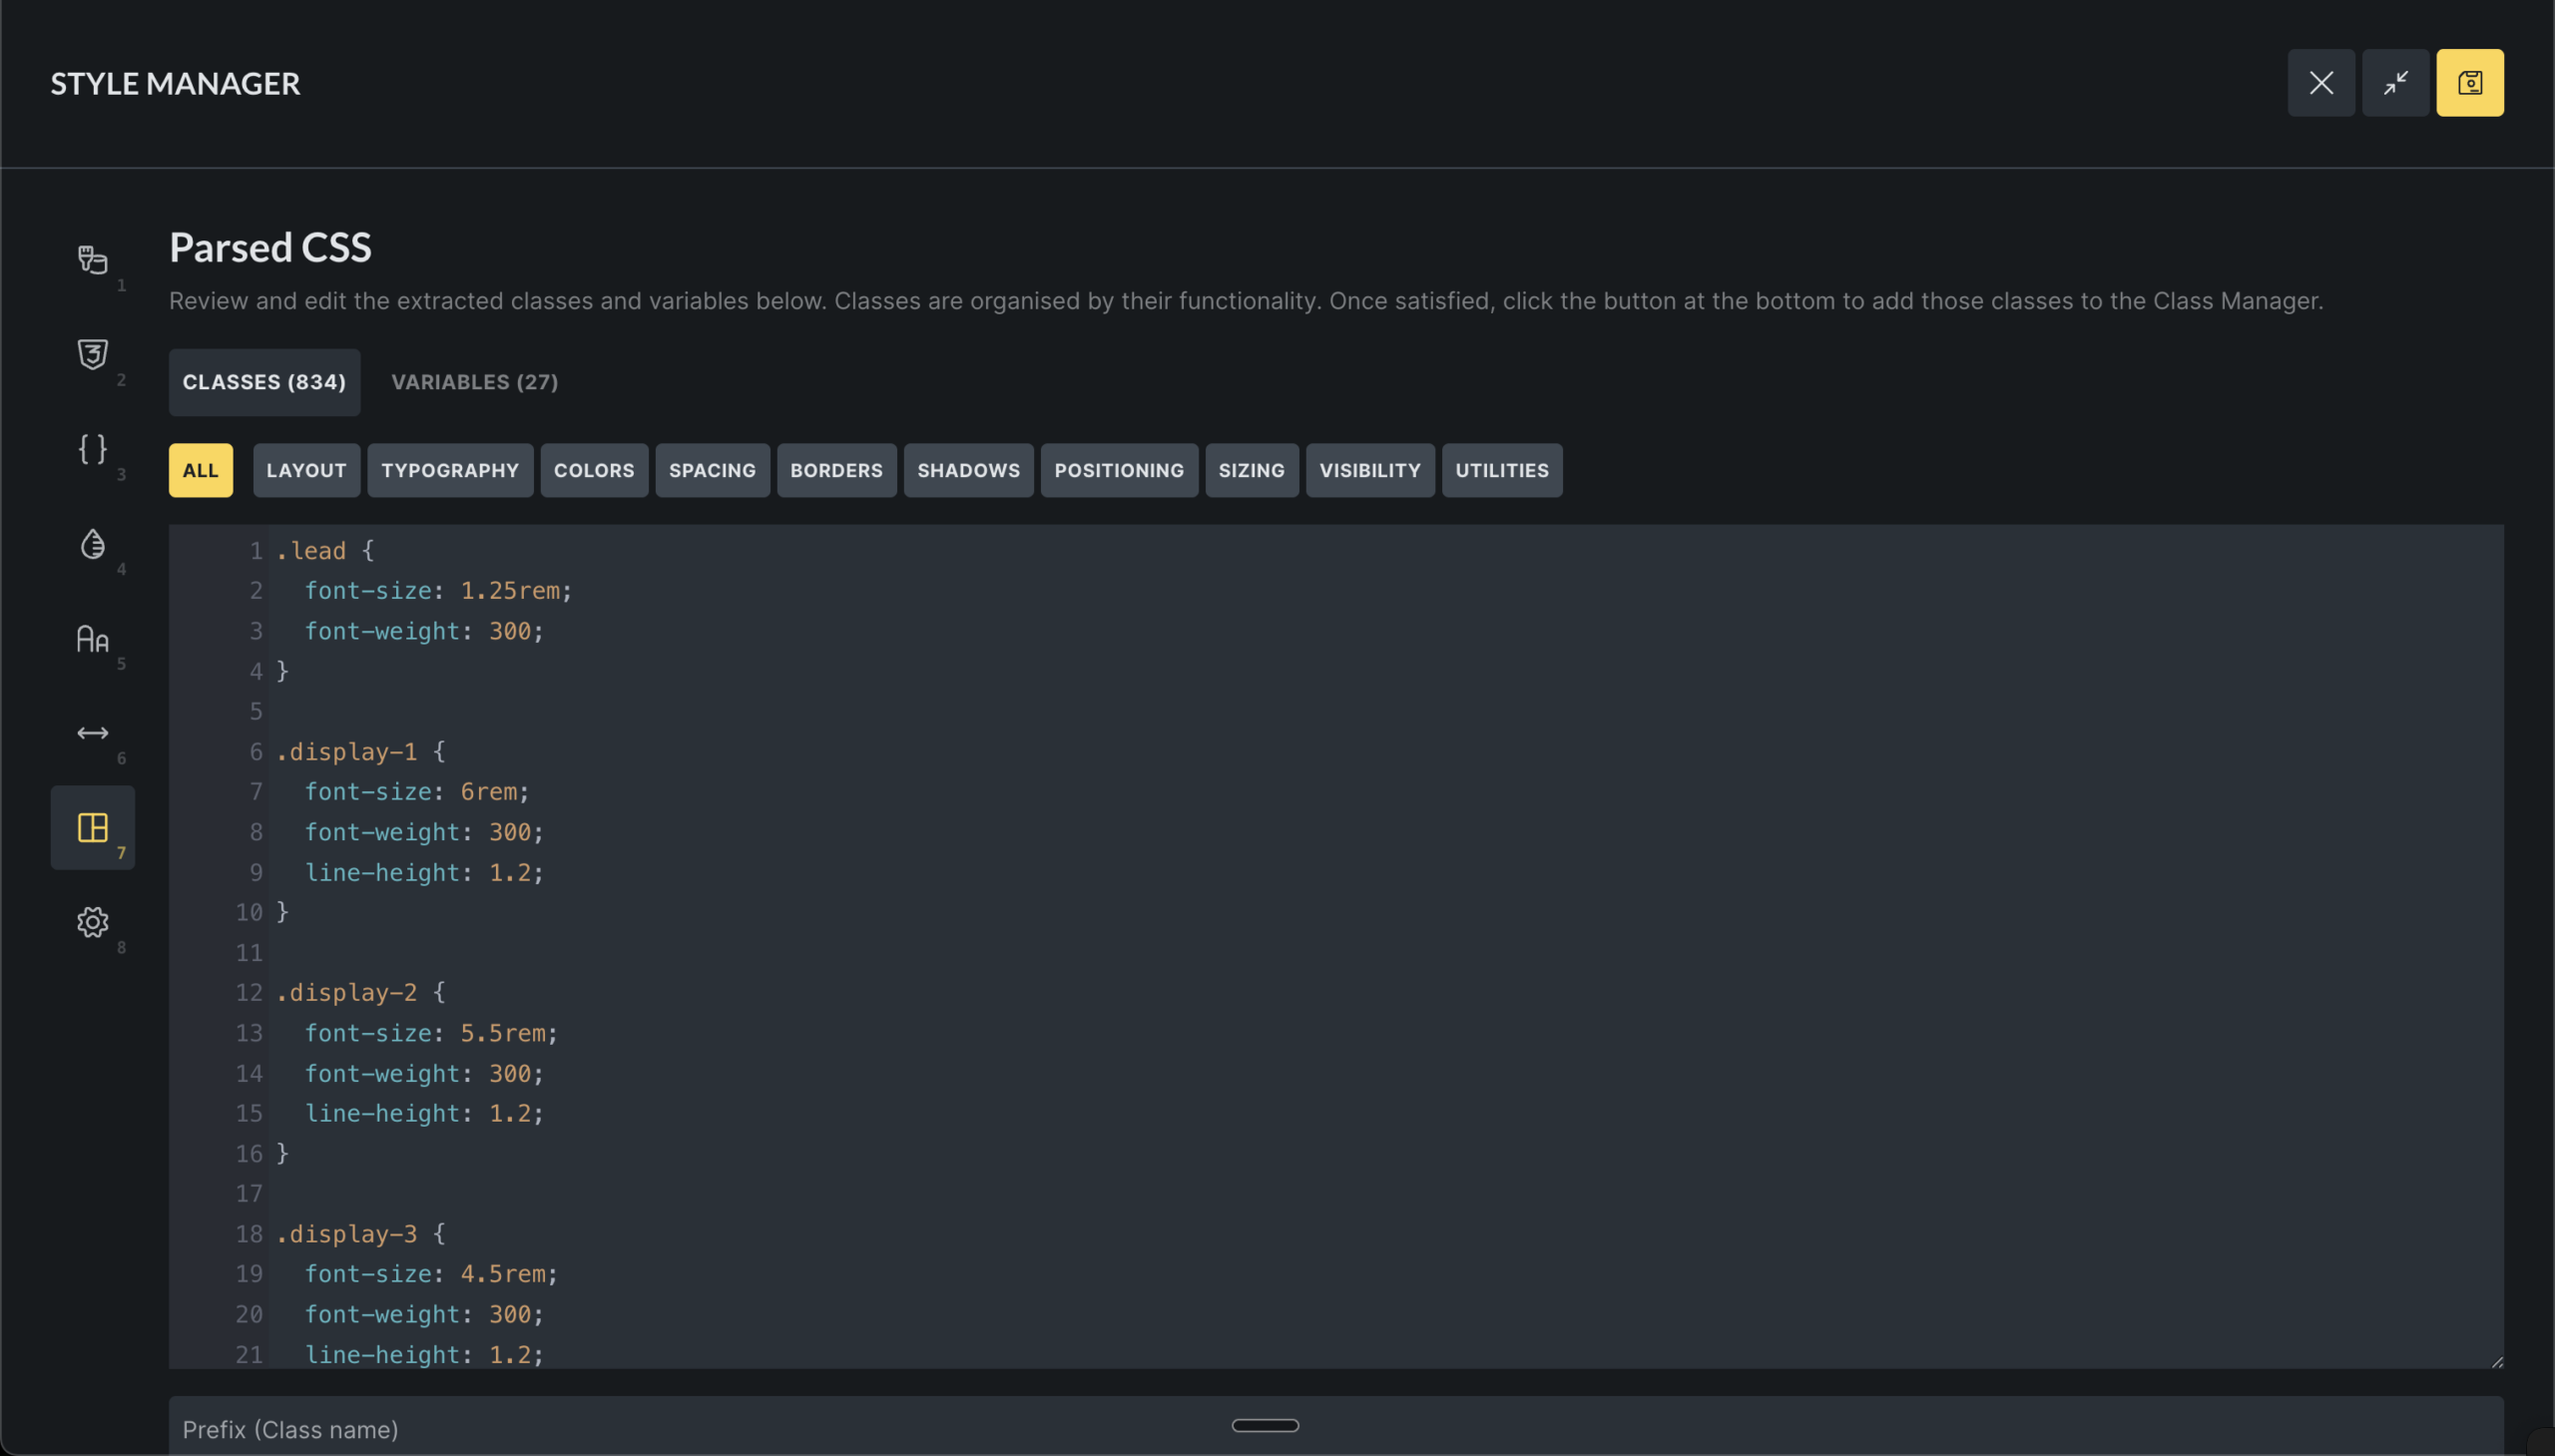Click the code editor resize handle
Screen dimensions: 2555x1456
2496,1361
